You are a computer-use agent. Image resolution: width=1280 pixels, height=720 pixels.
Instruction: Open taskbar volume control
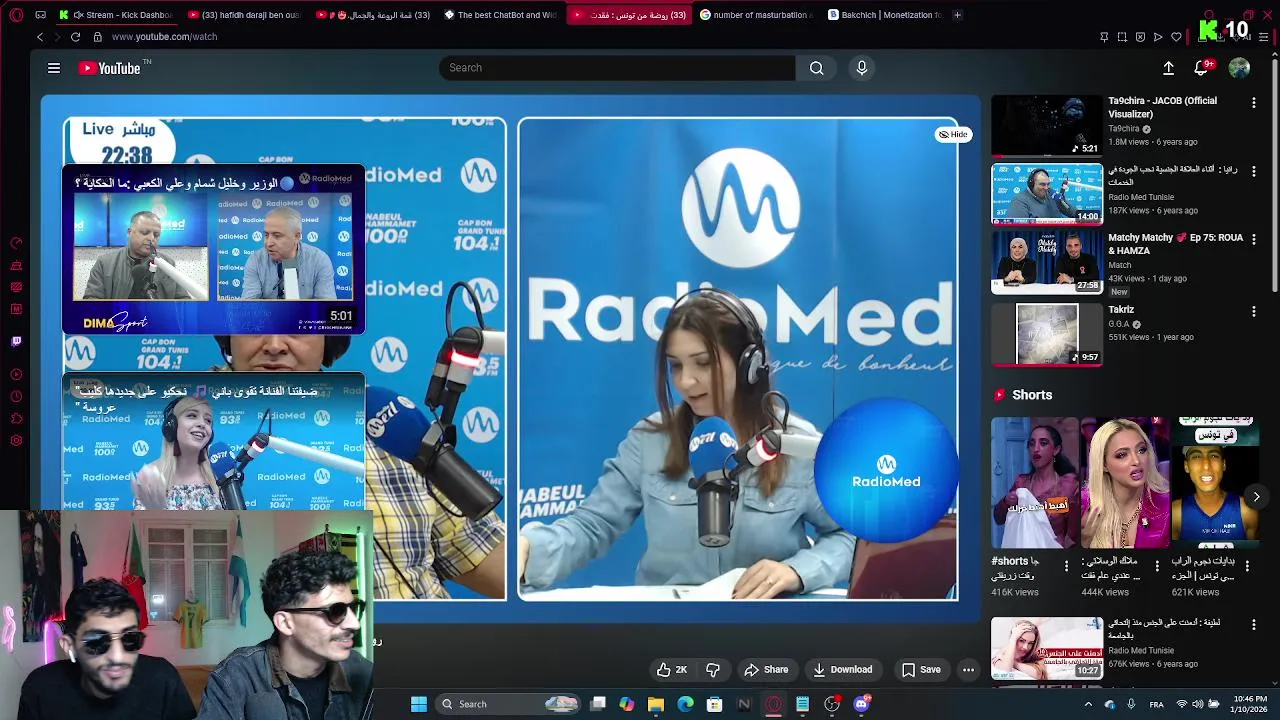tap(1198, 704)
